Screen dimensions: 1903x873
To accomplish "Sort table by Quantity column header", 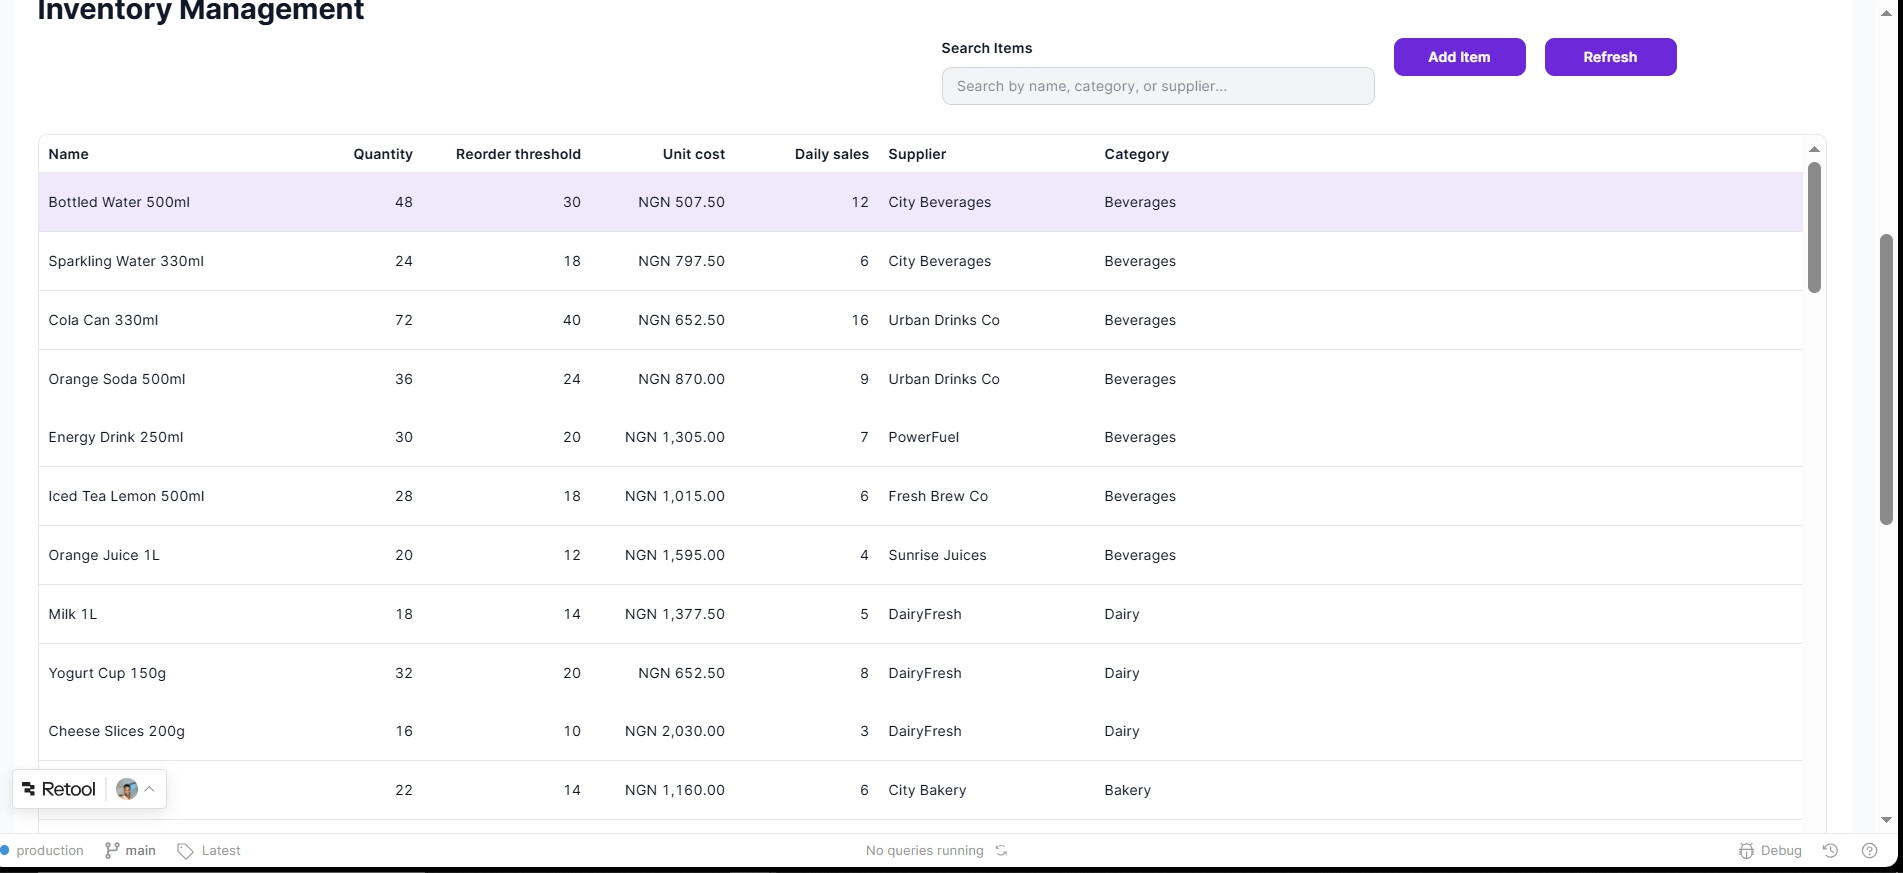I will click(382, 154).
